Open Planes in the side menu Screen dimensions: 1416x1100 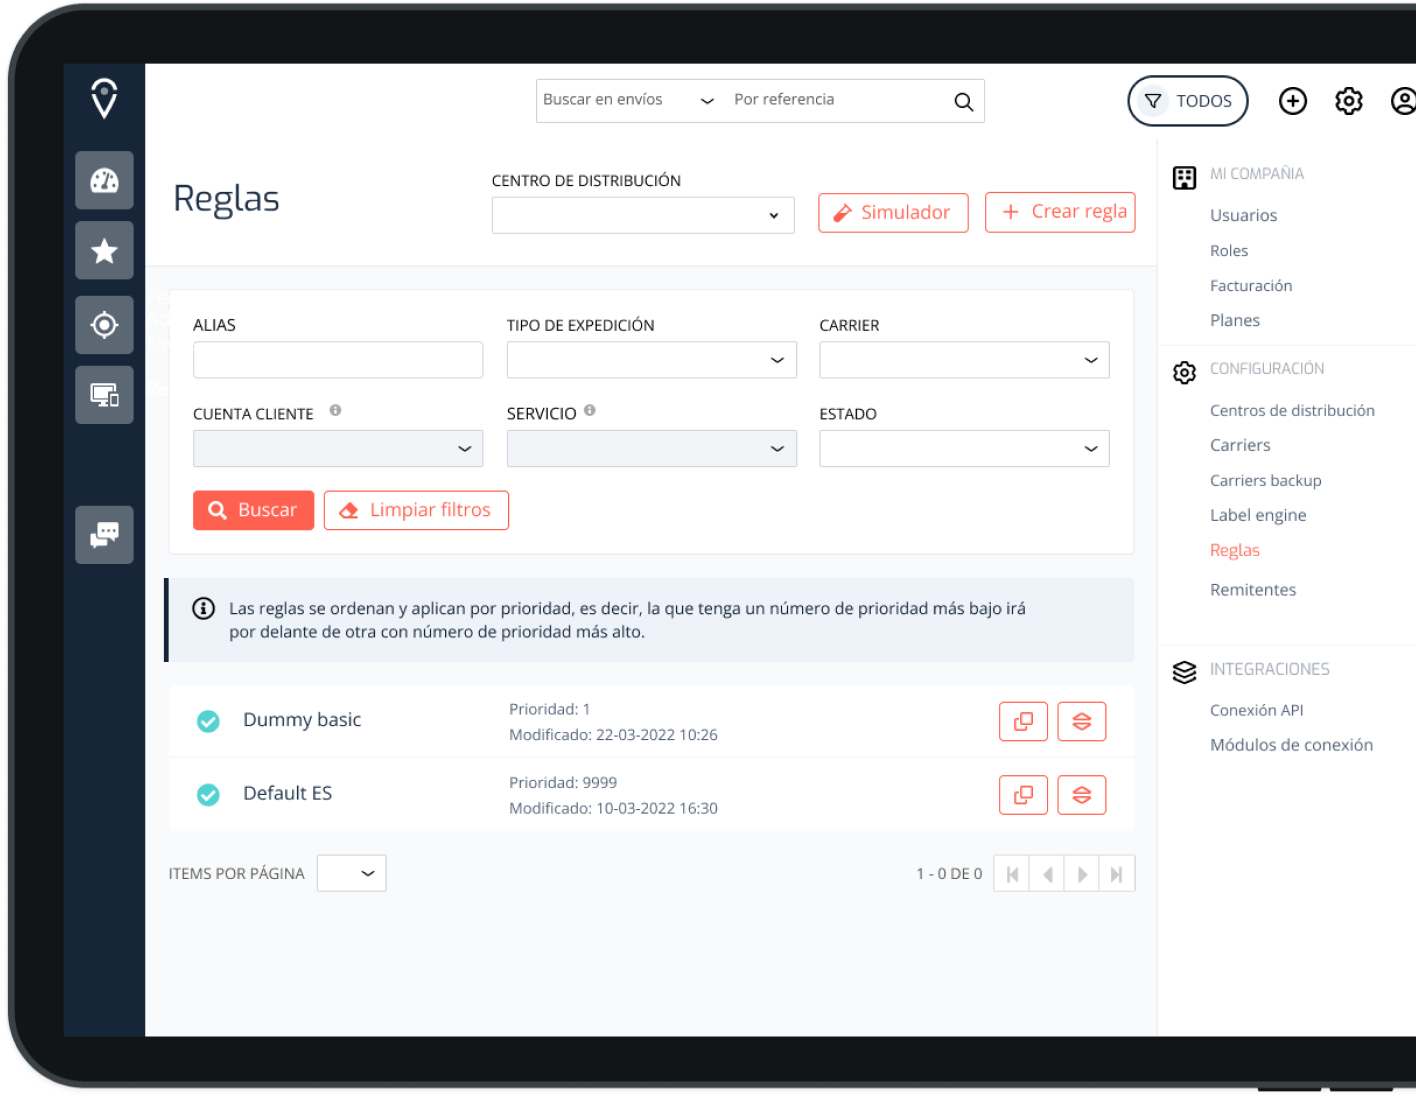1235,321
